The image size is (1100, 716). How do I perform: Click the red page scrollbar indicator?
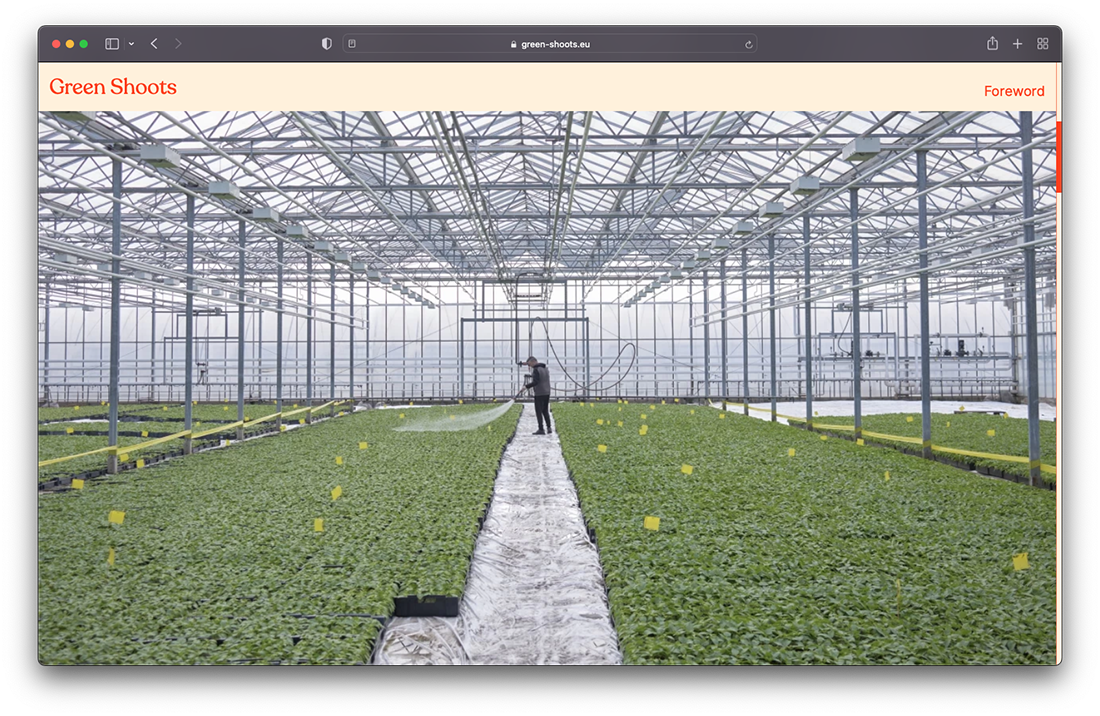point(1059,156)
